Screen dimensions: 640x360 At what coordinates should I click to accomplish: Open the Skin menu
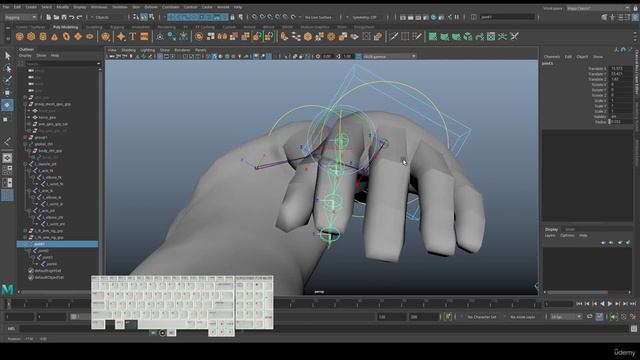136,7
